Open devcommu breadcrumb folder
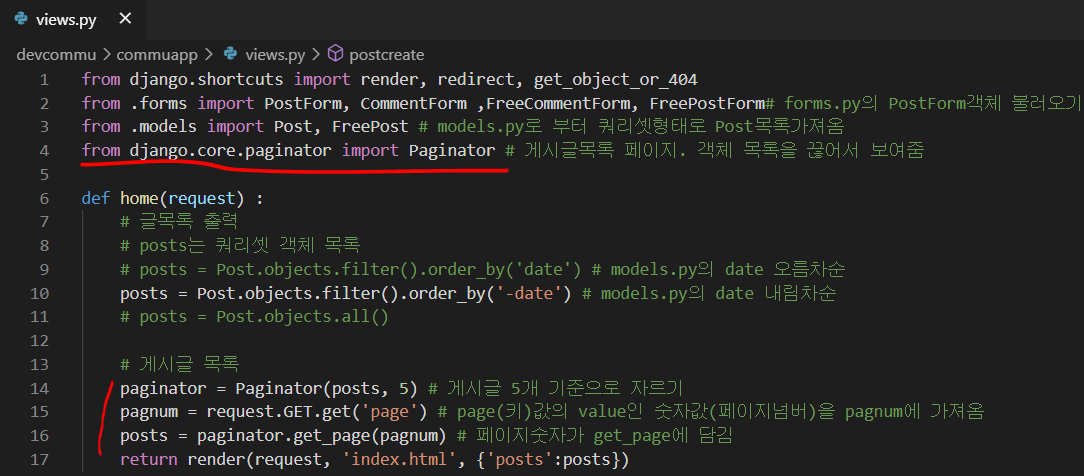 [x=55, y=54]
